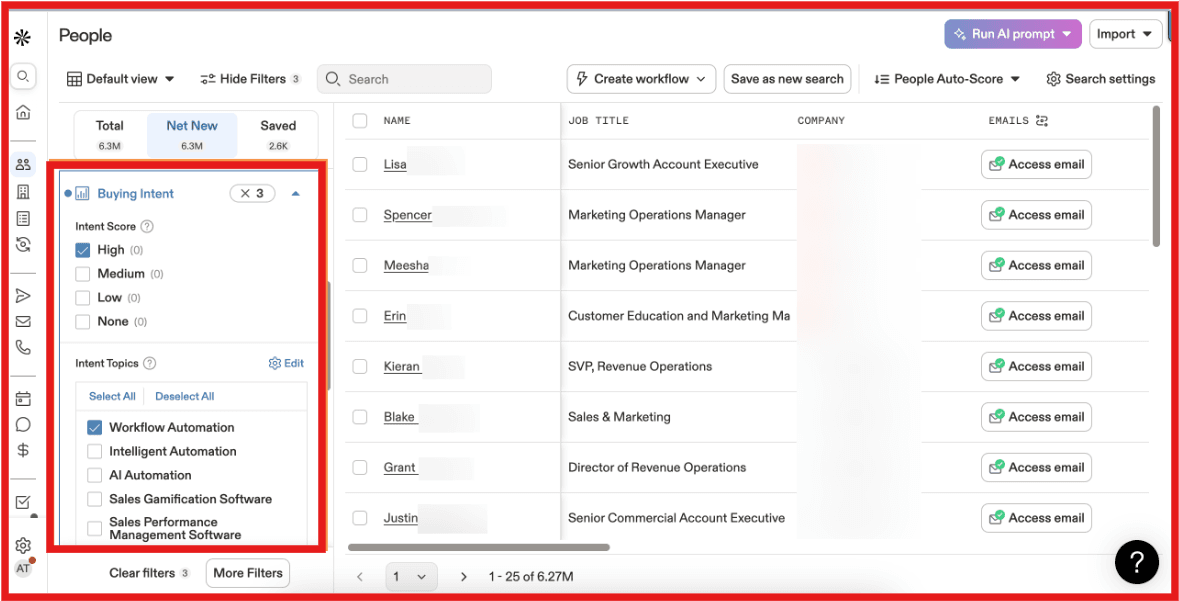Click Save as new search
The width and height of the screenshot is (1179, 601).
point(787,79)
